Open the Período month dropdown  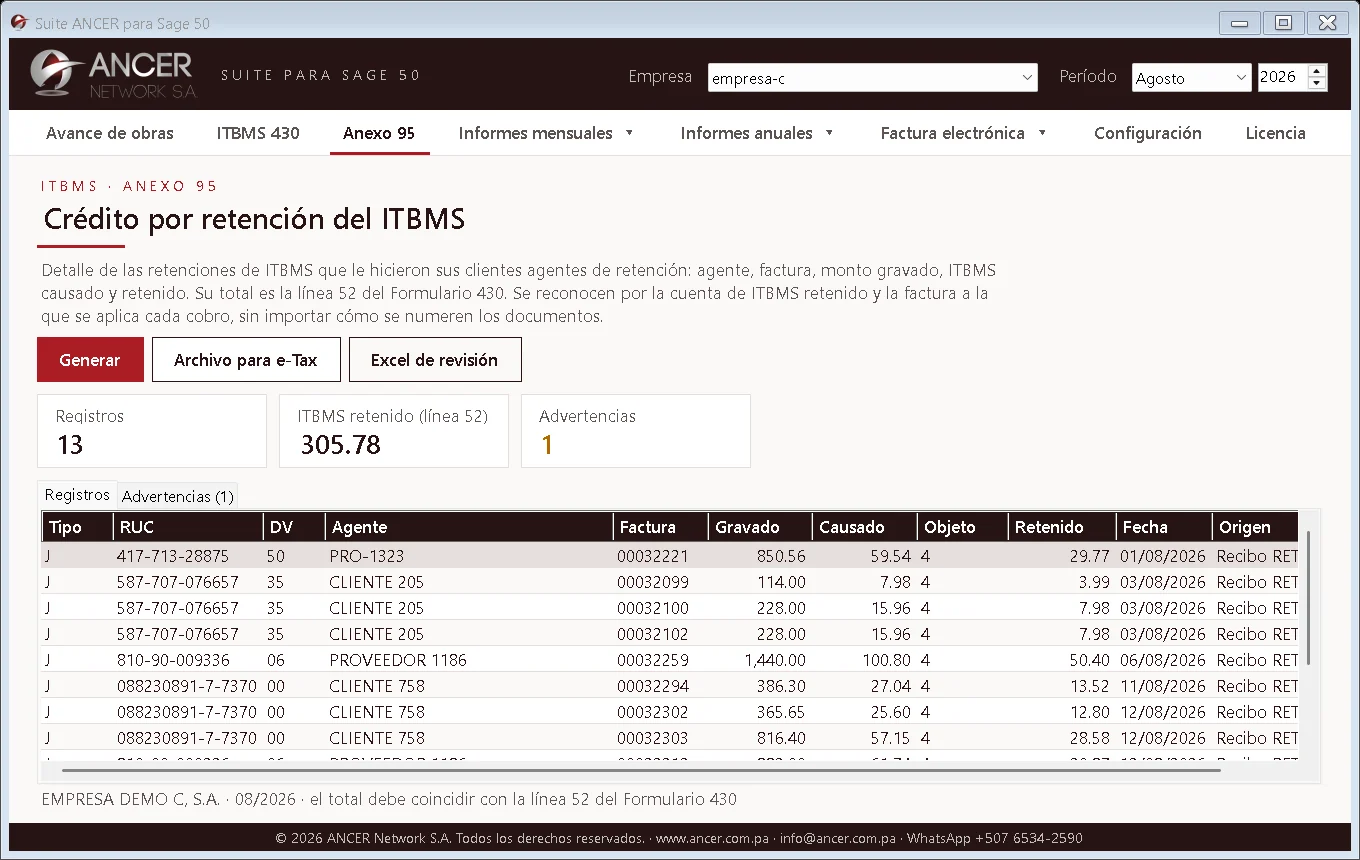(1192, 78)
